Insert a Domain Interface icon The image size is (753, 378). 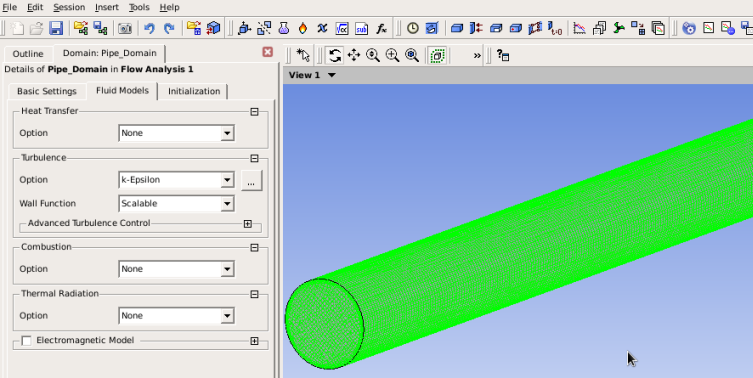(x=535, y=28)
